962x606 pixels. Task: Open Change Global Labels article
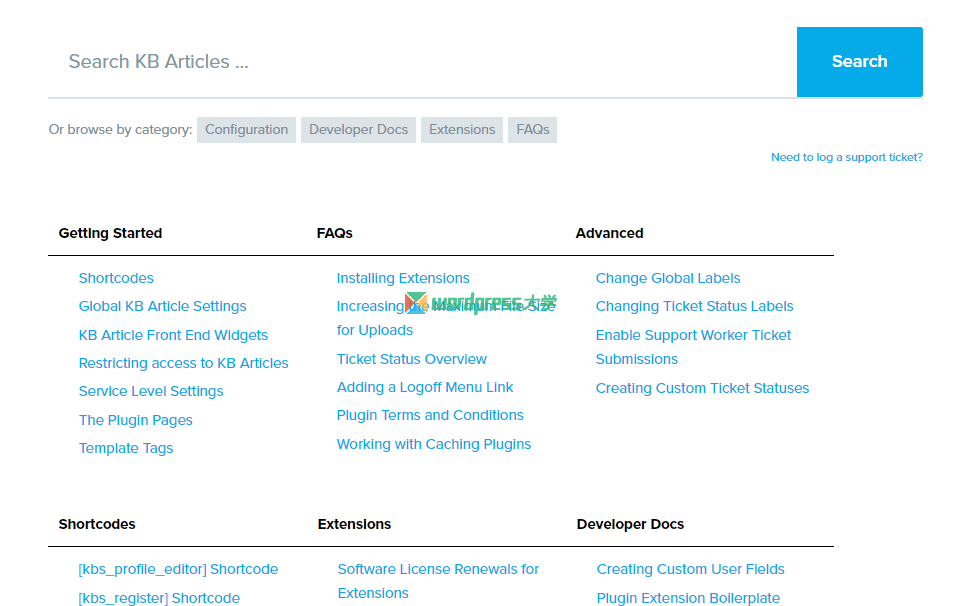tap(668, 278)
